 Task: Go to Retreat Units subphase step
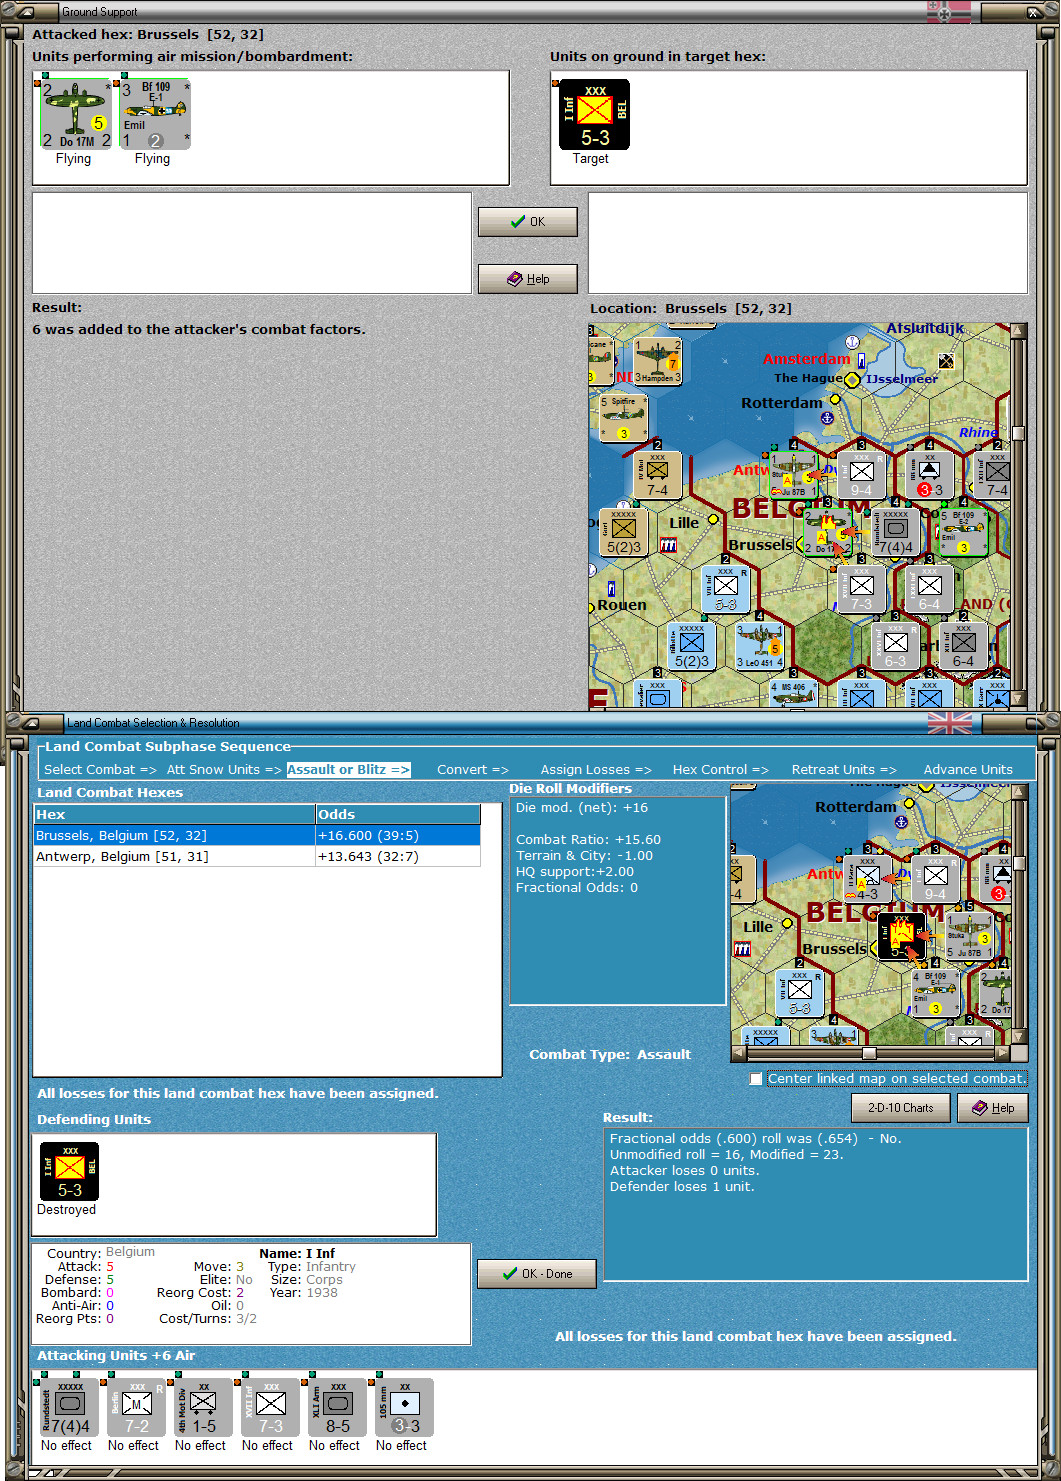point(844,769)
